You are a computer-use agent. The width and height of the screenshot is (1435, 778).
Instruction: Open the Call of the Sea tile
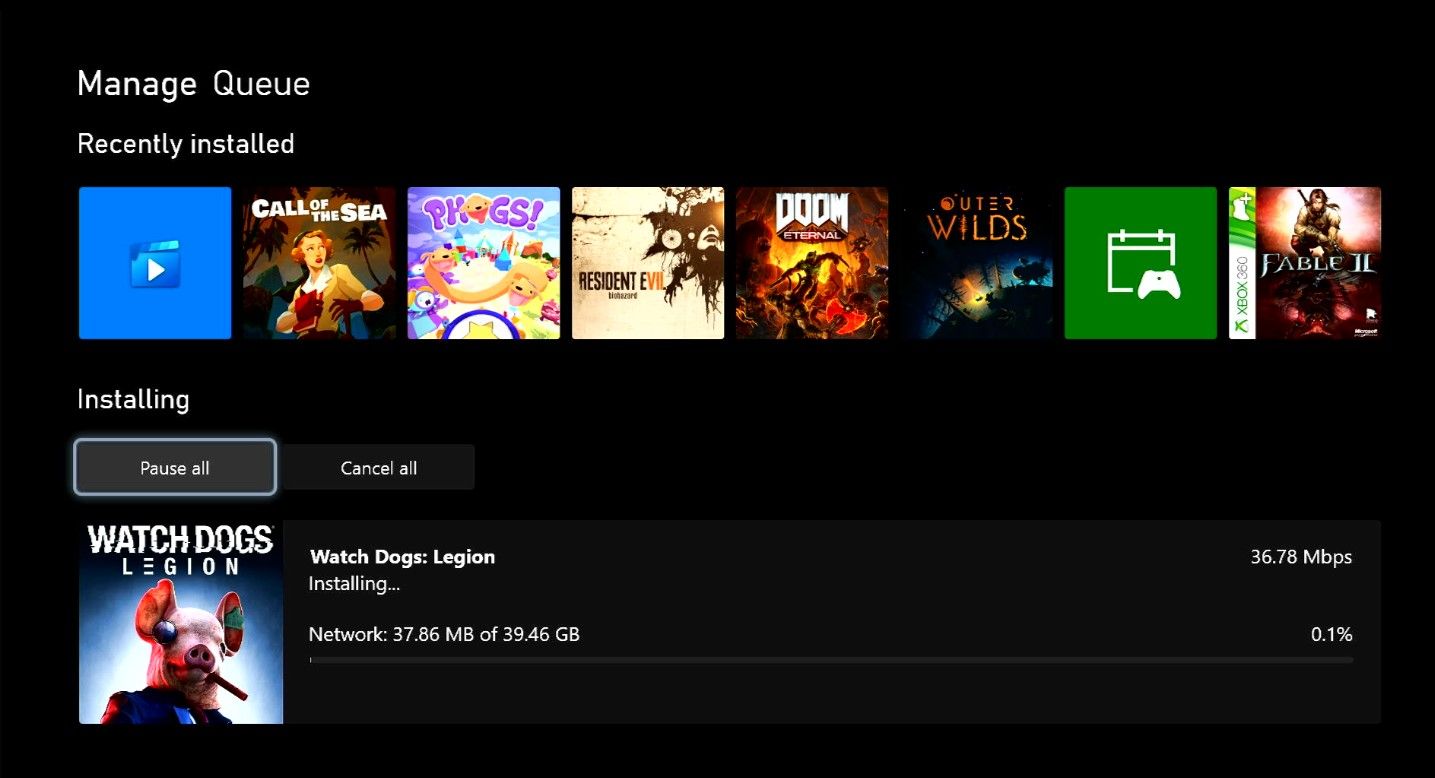point(319,263)
